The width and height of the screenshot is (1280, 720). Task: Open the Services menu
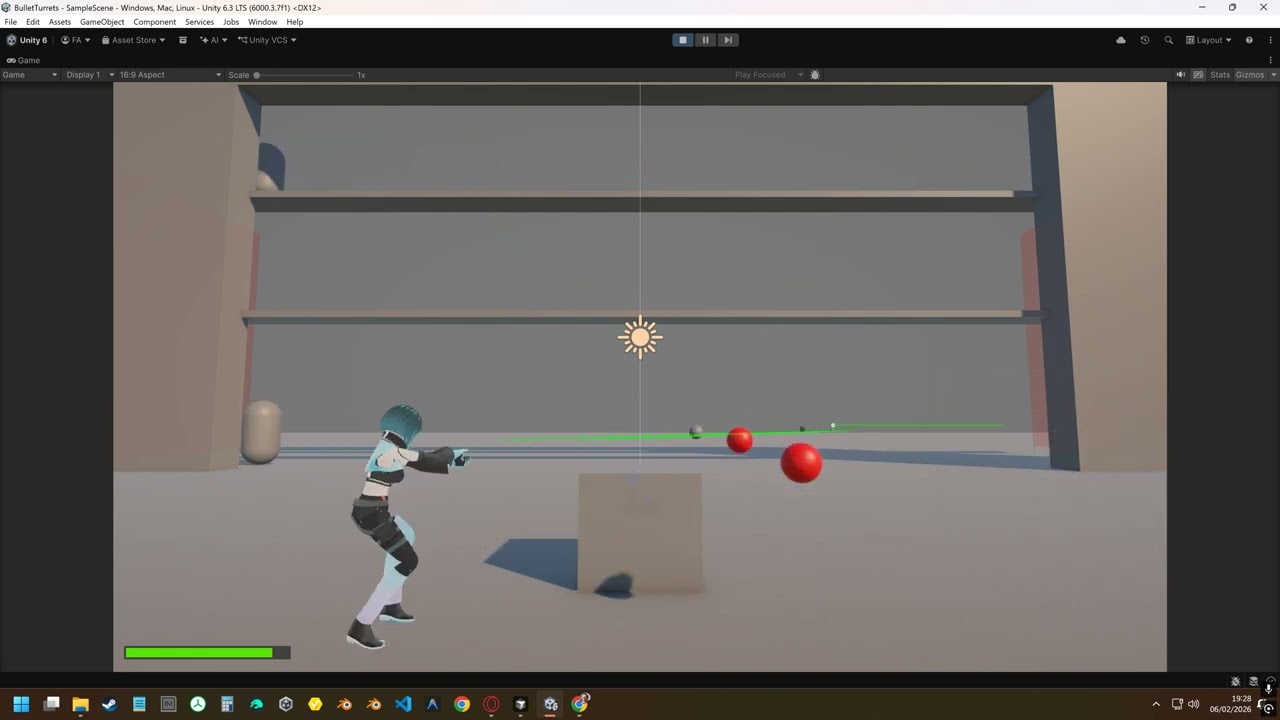199,22
